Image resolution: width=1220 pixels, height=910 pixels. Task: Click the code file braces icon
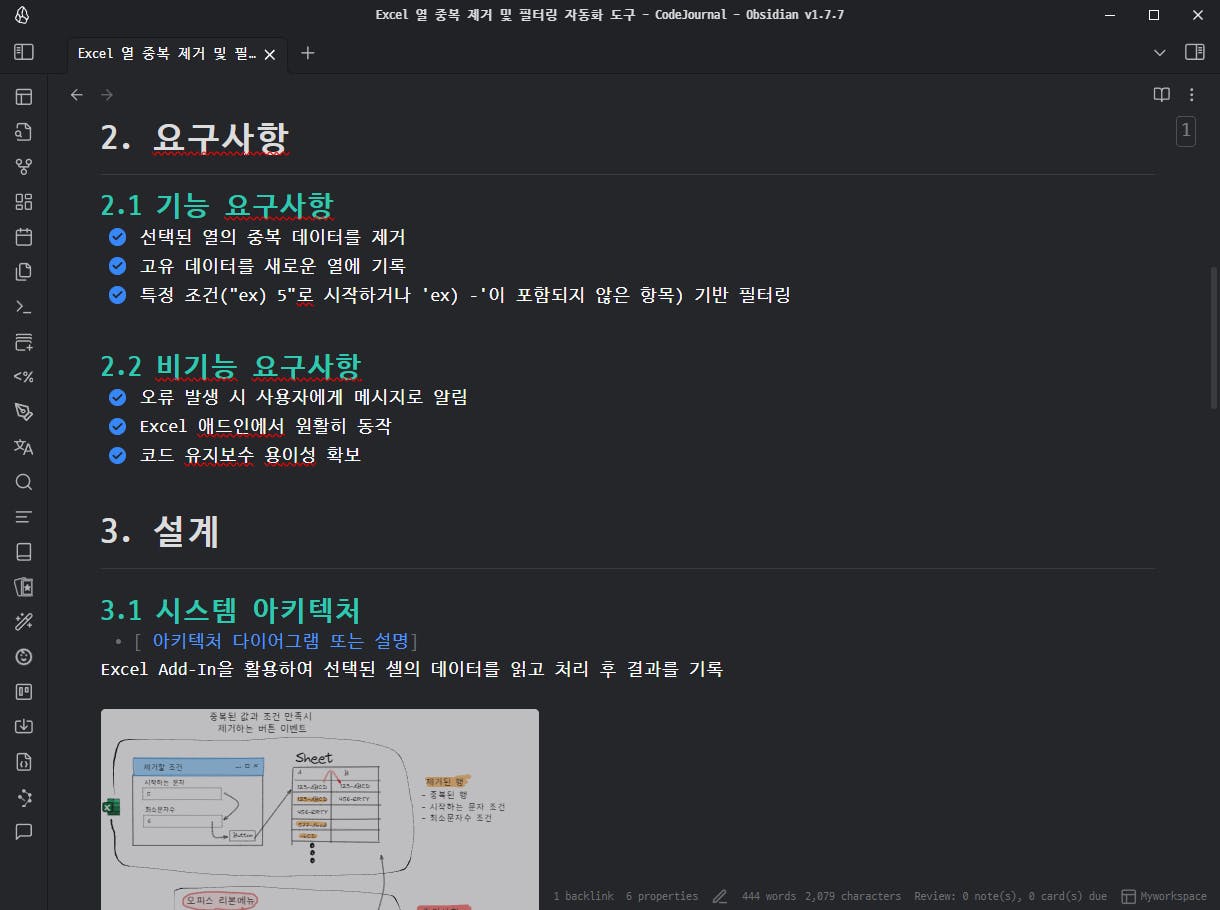[x=24, y=762]
